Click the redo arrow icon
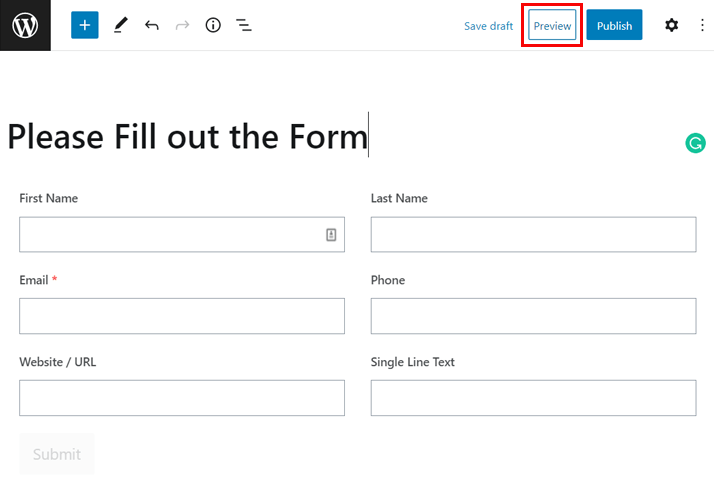Image resolution: width=714 pixels, height=493 pixels. click(x=182, y=25)
